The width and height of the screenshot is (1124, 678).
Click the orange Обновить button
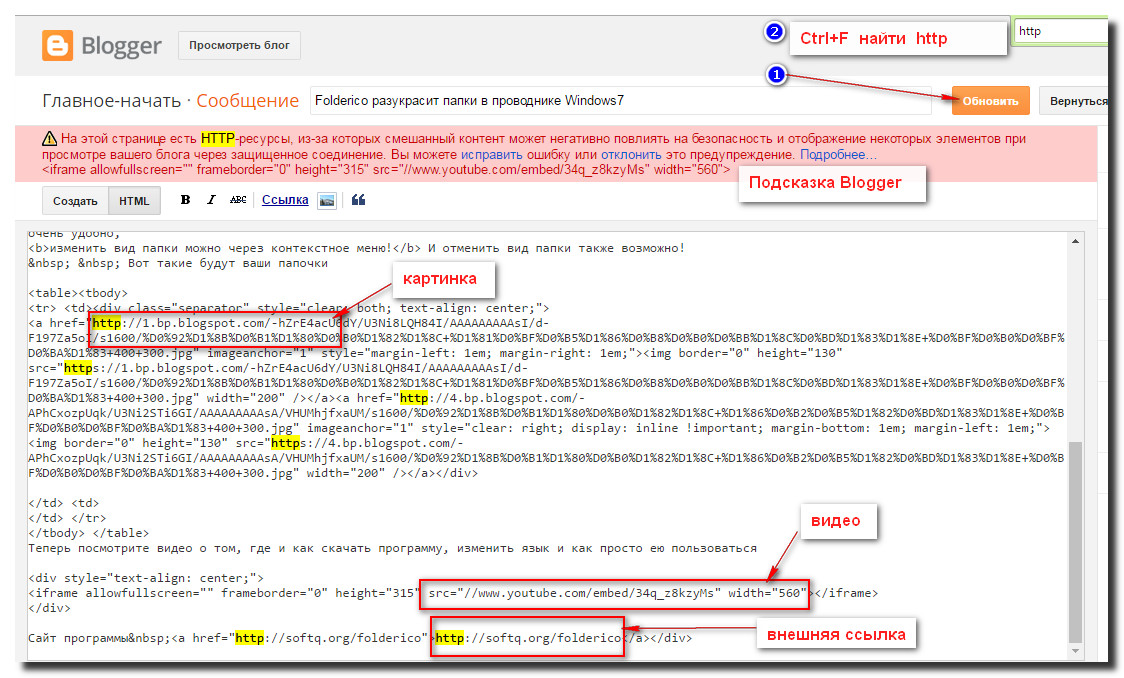pos(990,101)
